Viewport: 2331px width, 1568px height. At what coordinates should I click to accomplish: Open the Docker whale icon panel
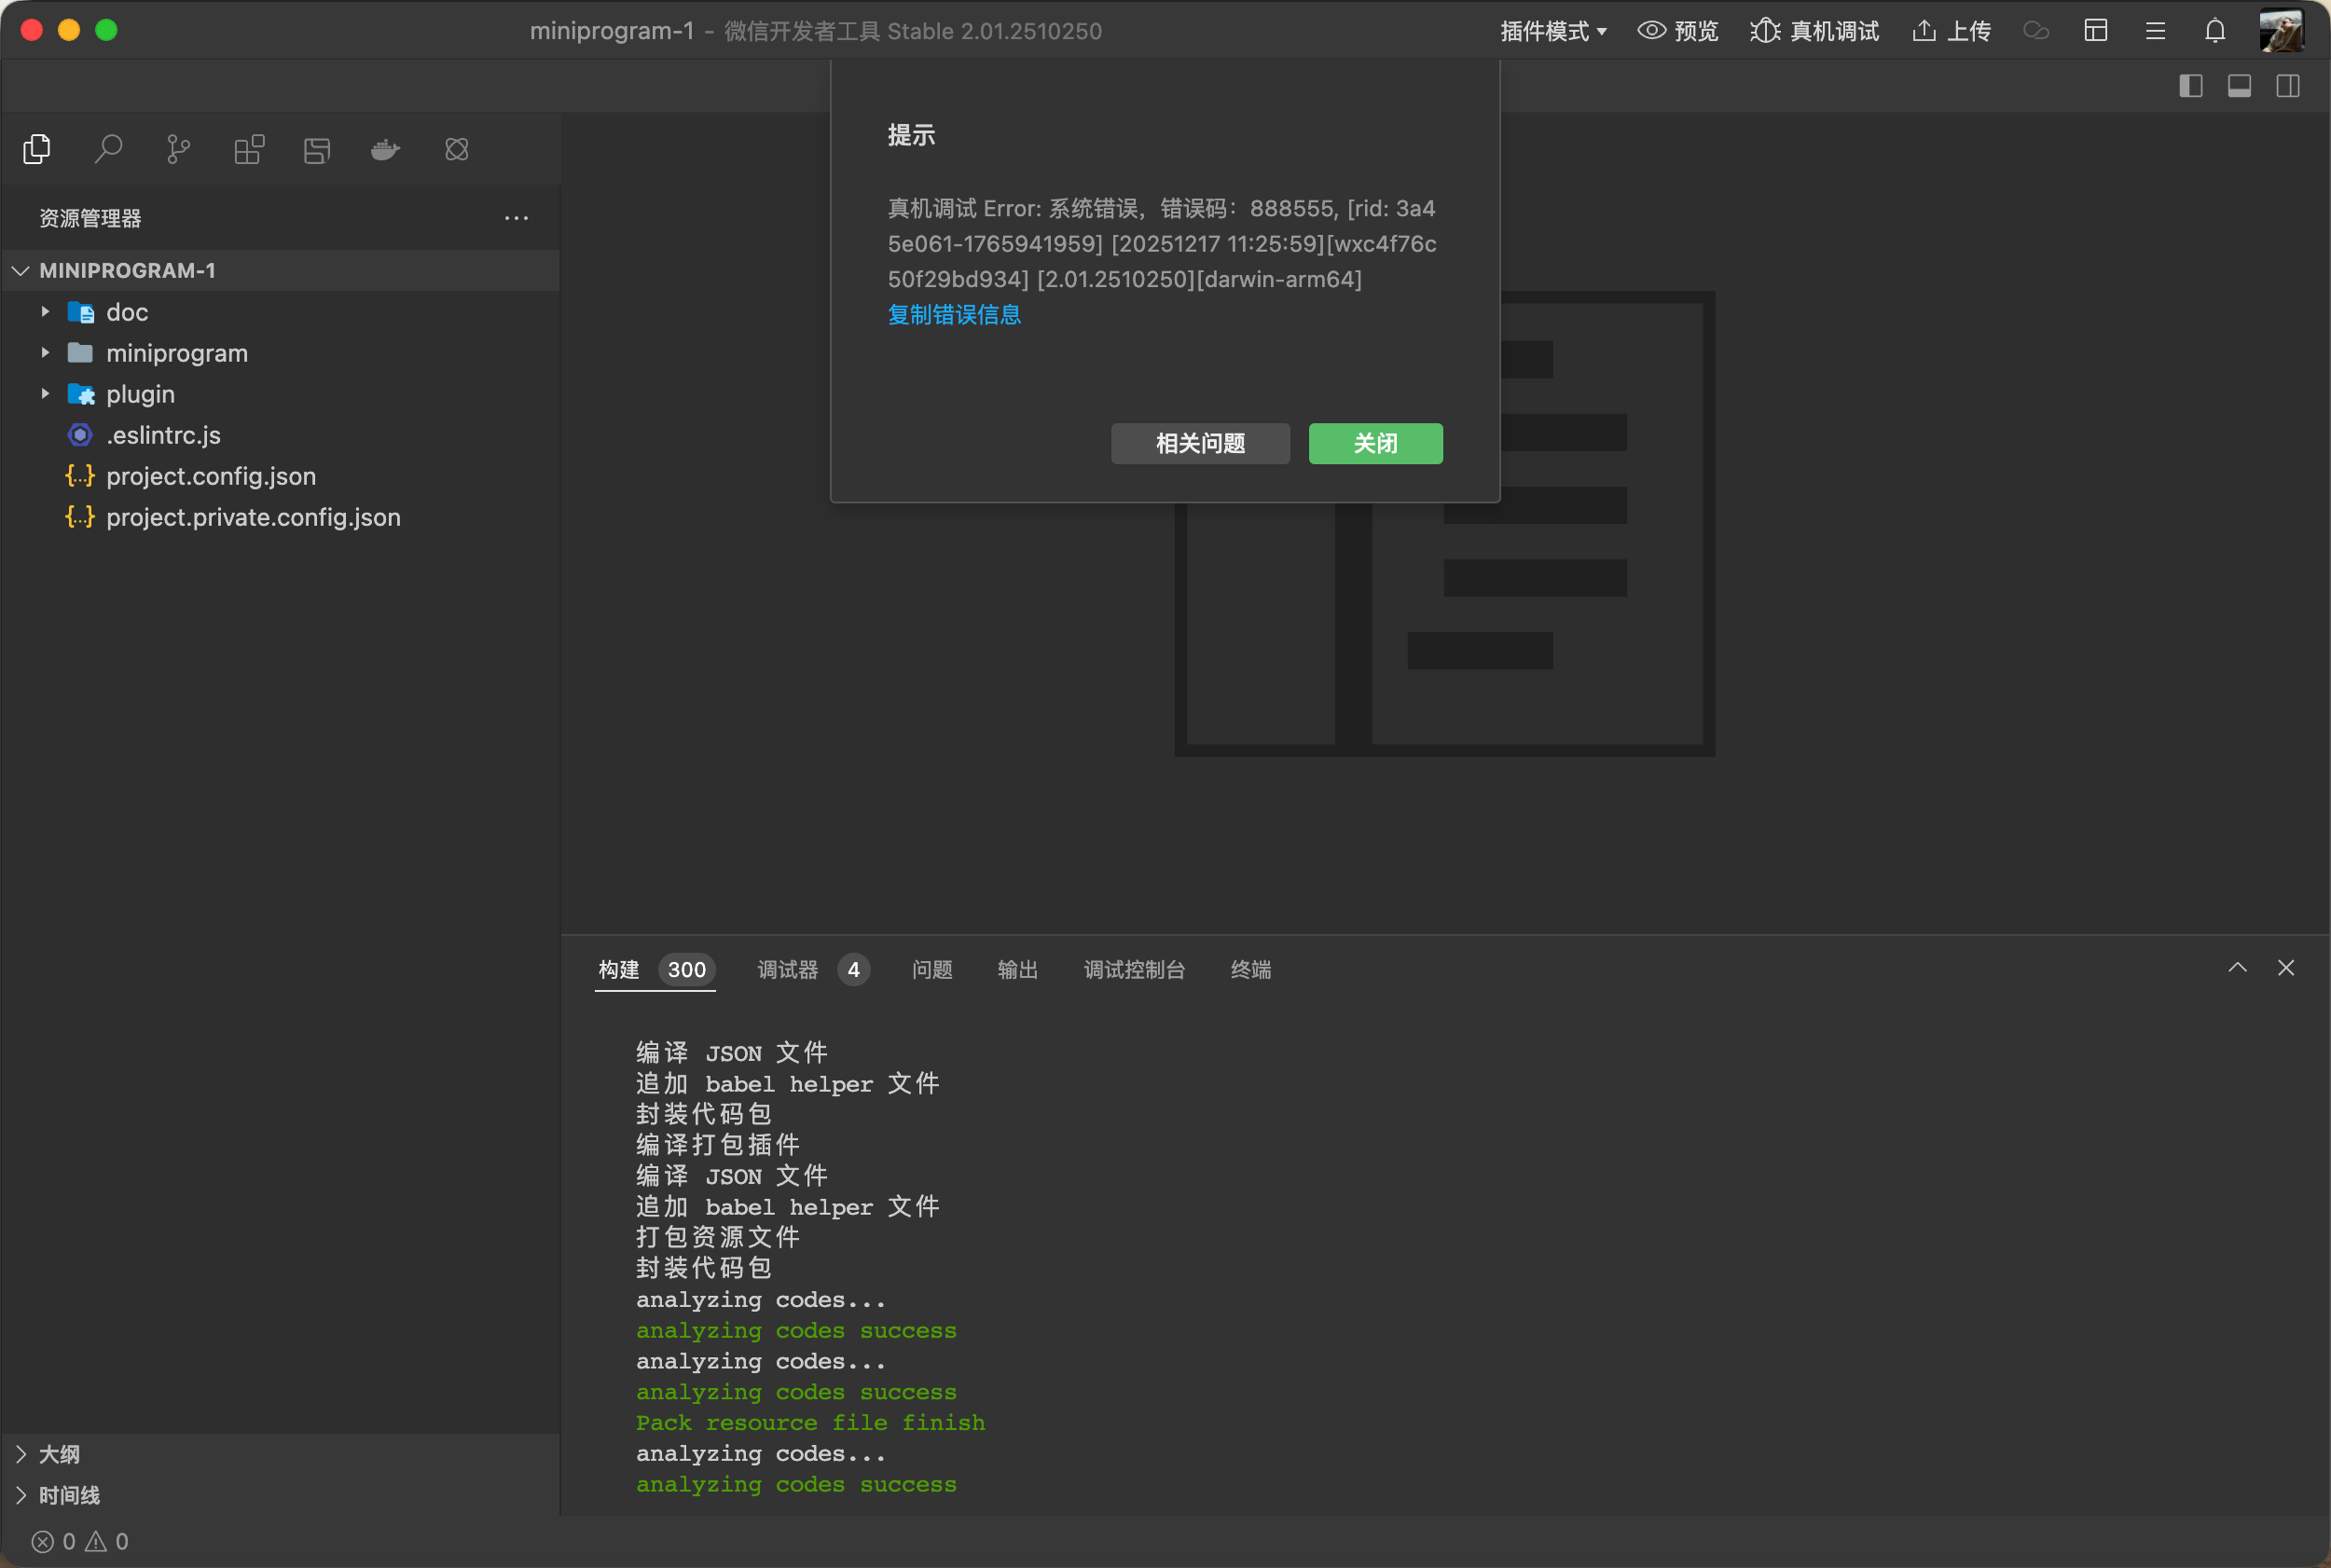pyautogui.click(x=385, y=150)
